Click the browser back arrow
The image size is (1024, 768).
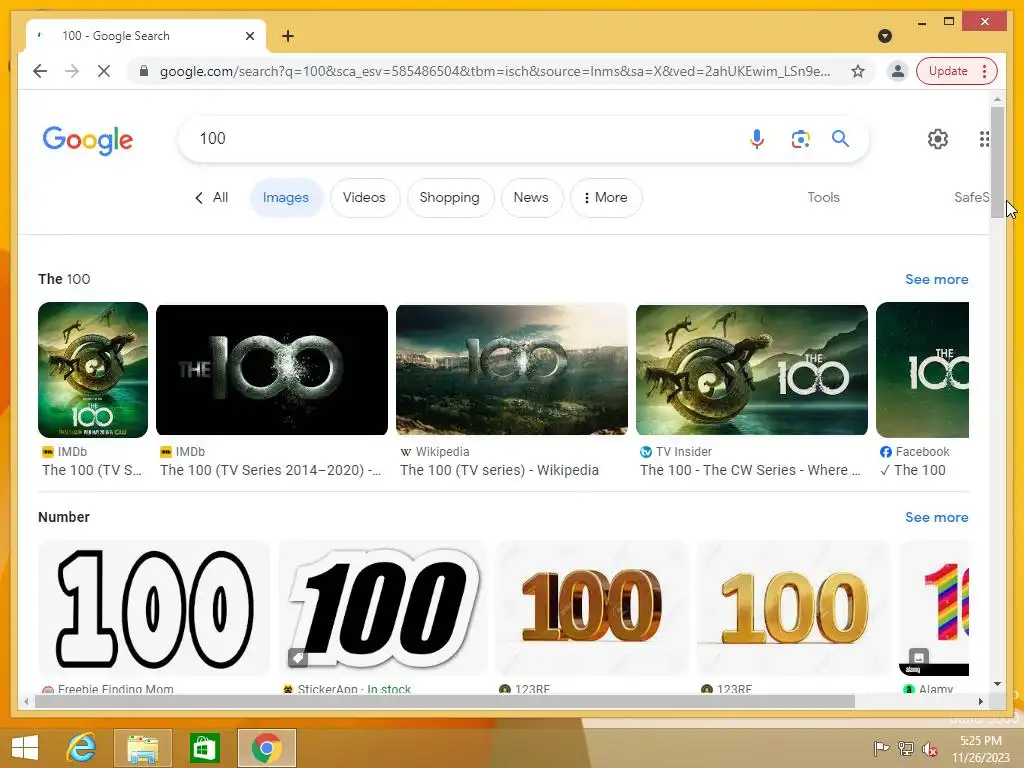pyautogui.click(x=40, y=71)
